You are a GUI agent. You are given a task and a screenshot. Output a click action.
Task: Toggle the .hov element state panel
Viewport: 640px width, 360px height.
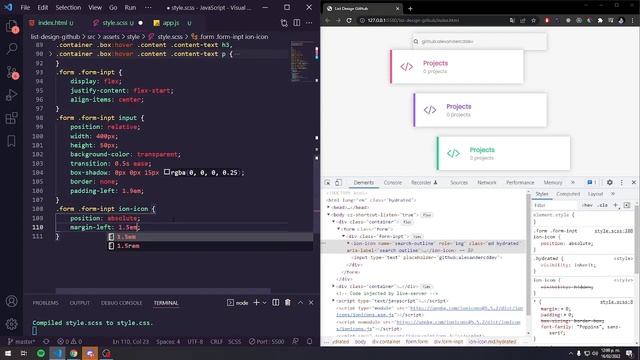[x=587, y=205]
